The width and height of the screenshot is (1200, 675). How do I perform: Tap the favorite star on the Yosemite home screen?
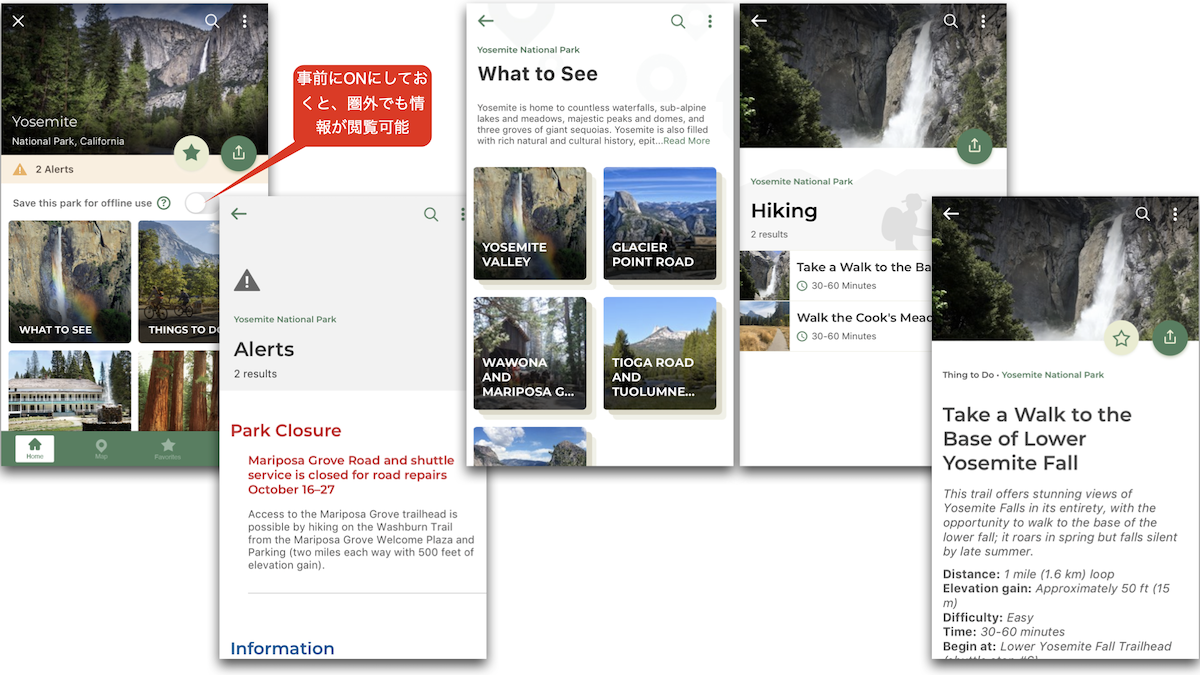192,153
